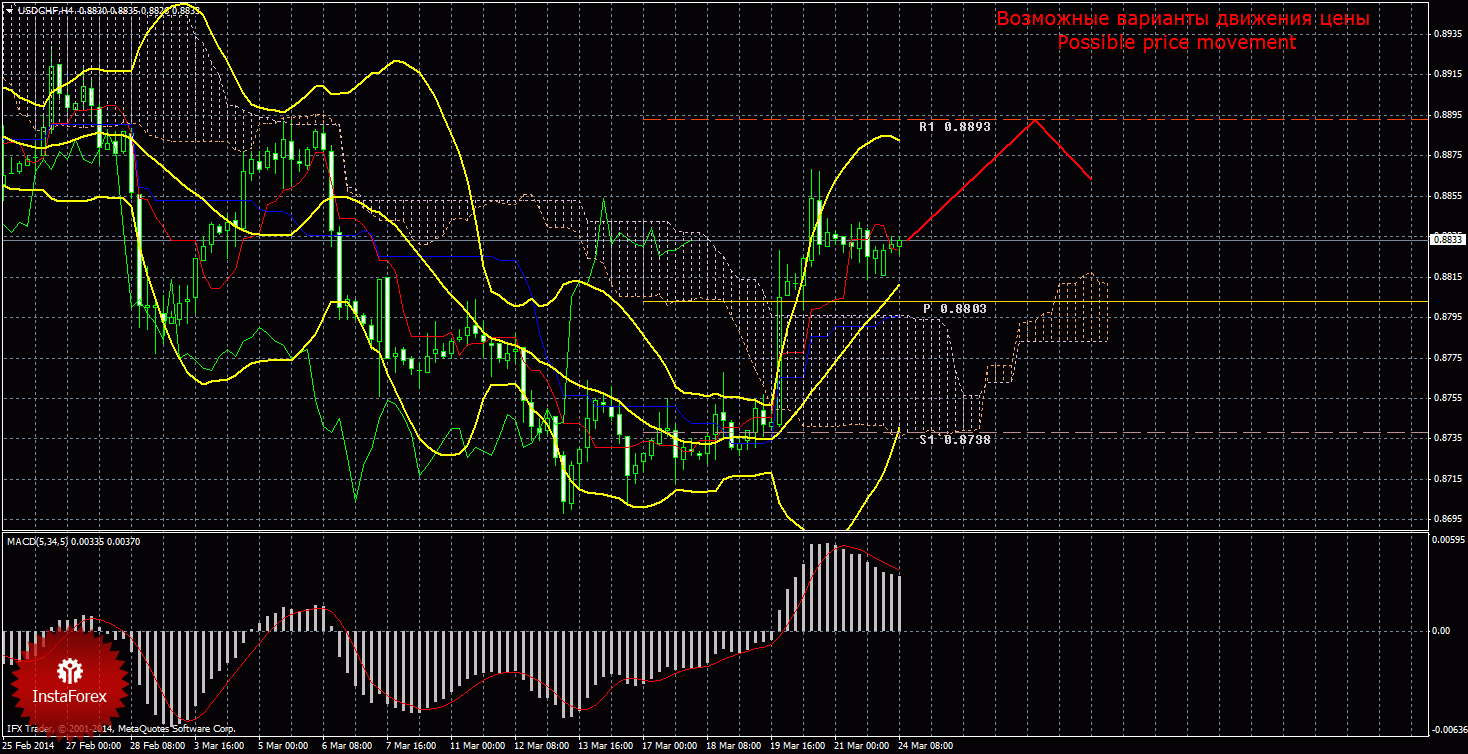Click the 11 Mar 00:00 time label
The image size is (1468, 754).
click(x=478, y=746)
